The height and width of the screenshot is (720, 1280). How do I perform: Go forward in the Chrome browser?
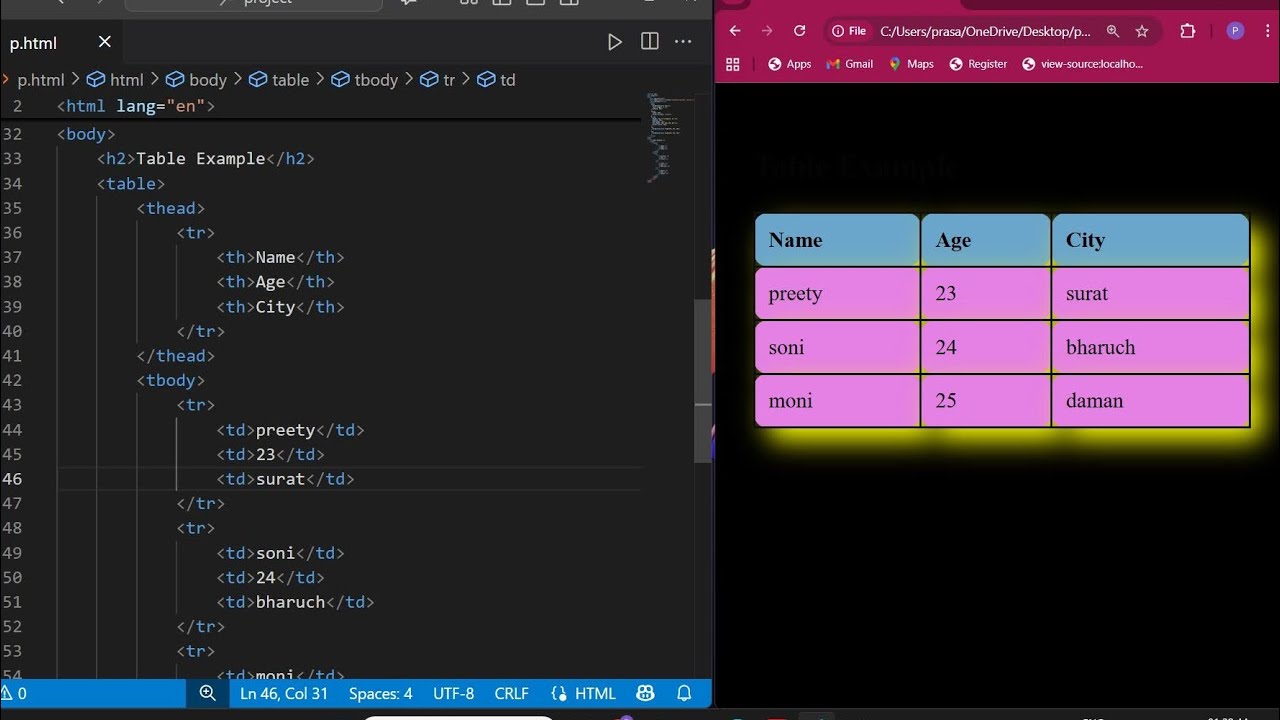pyautogui.click(x=767, y=31)
